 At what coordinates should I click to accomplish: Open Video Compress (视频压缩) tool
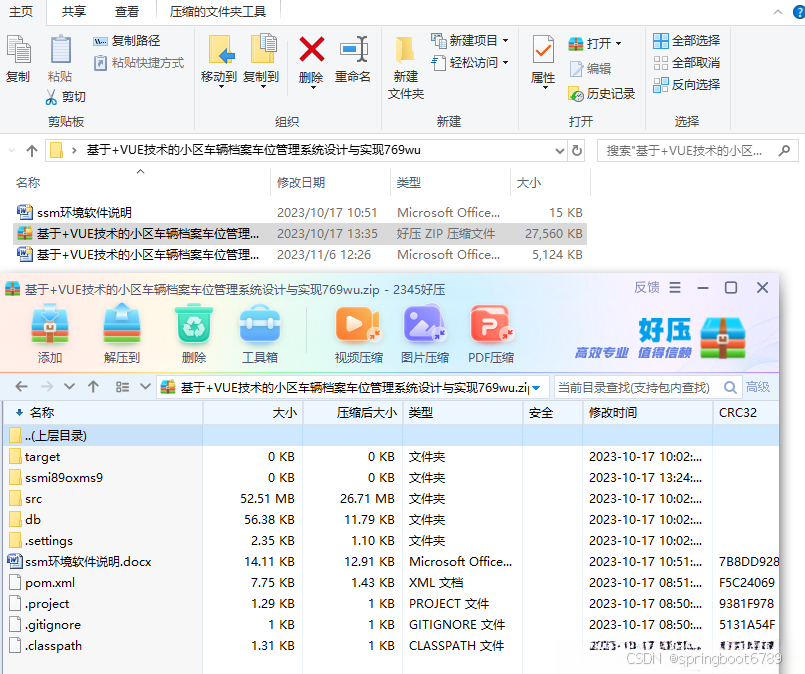pos(358,335)
